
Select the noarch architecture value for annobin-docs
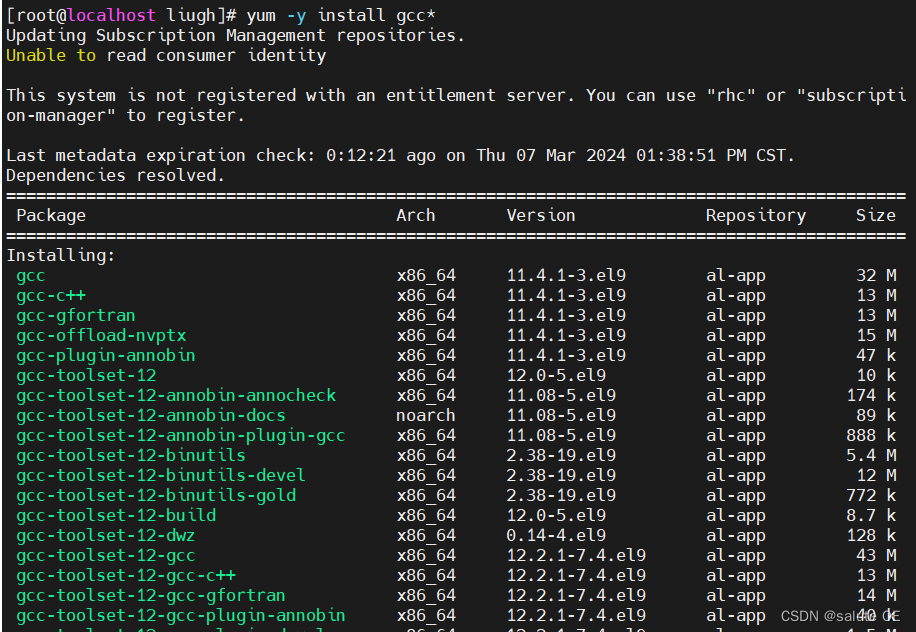425,415
